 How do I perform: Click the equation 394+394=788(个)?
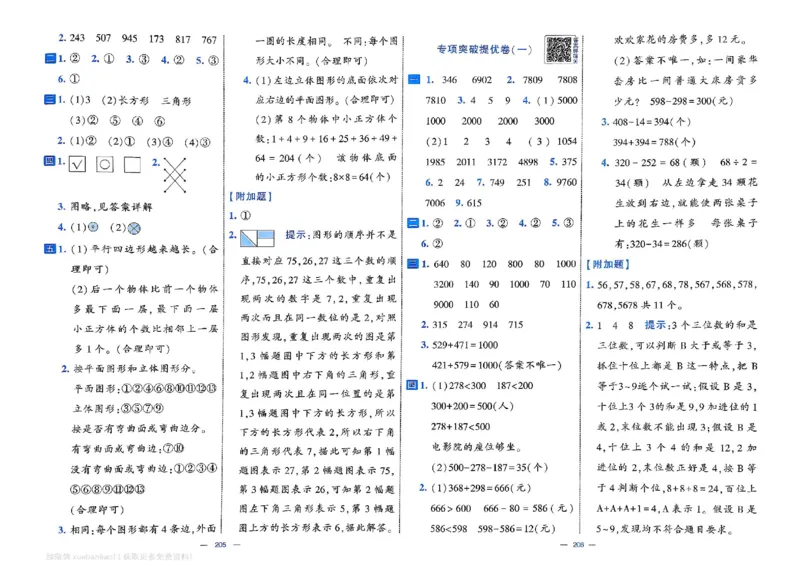click(654, 142)
